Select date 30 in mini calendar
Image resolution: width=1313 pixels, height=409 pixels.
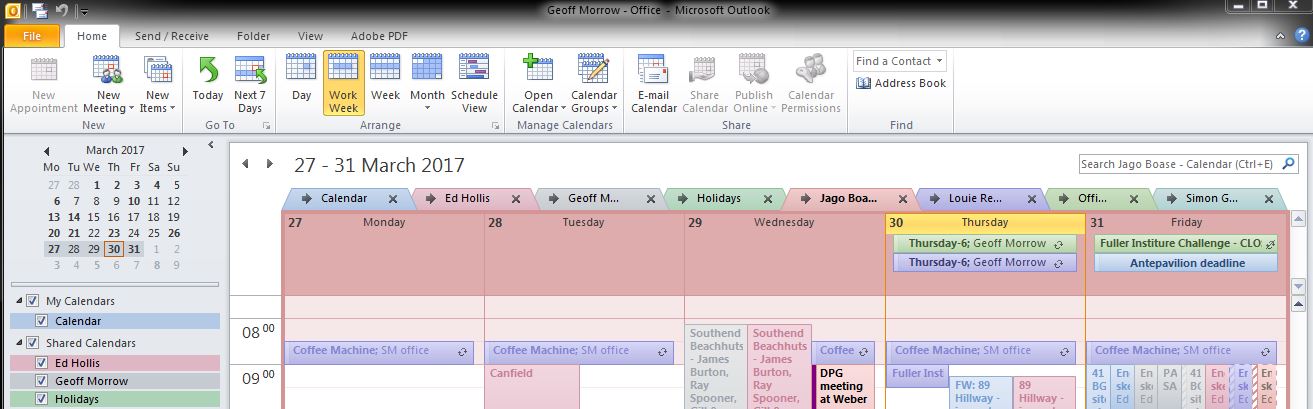tap(113, 249)
